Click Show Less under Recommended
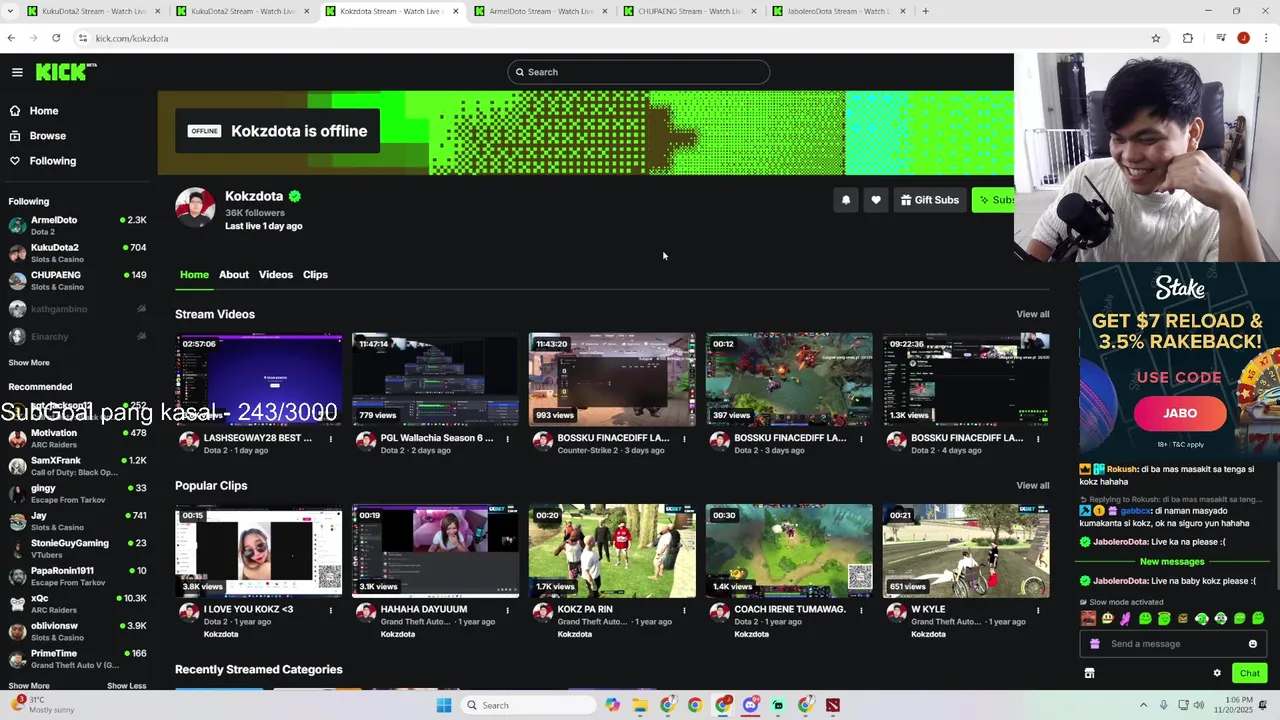The width and height of the screenshot is (1280, 720). [x=126, y=686]
